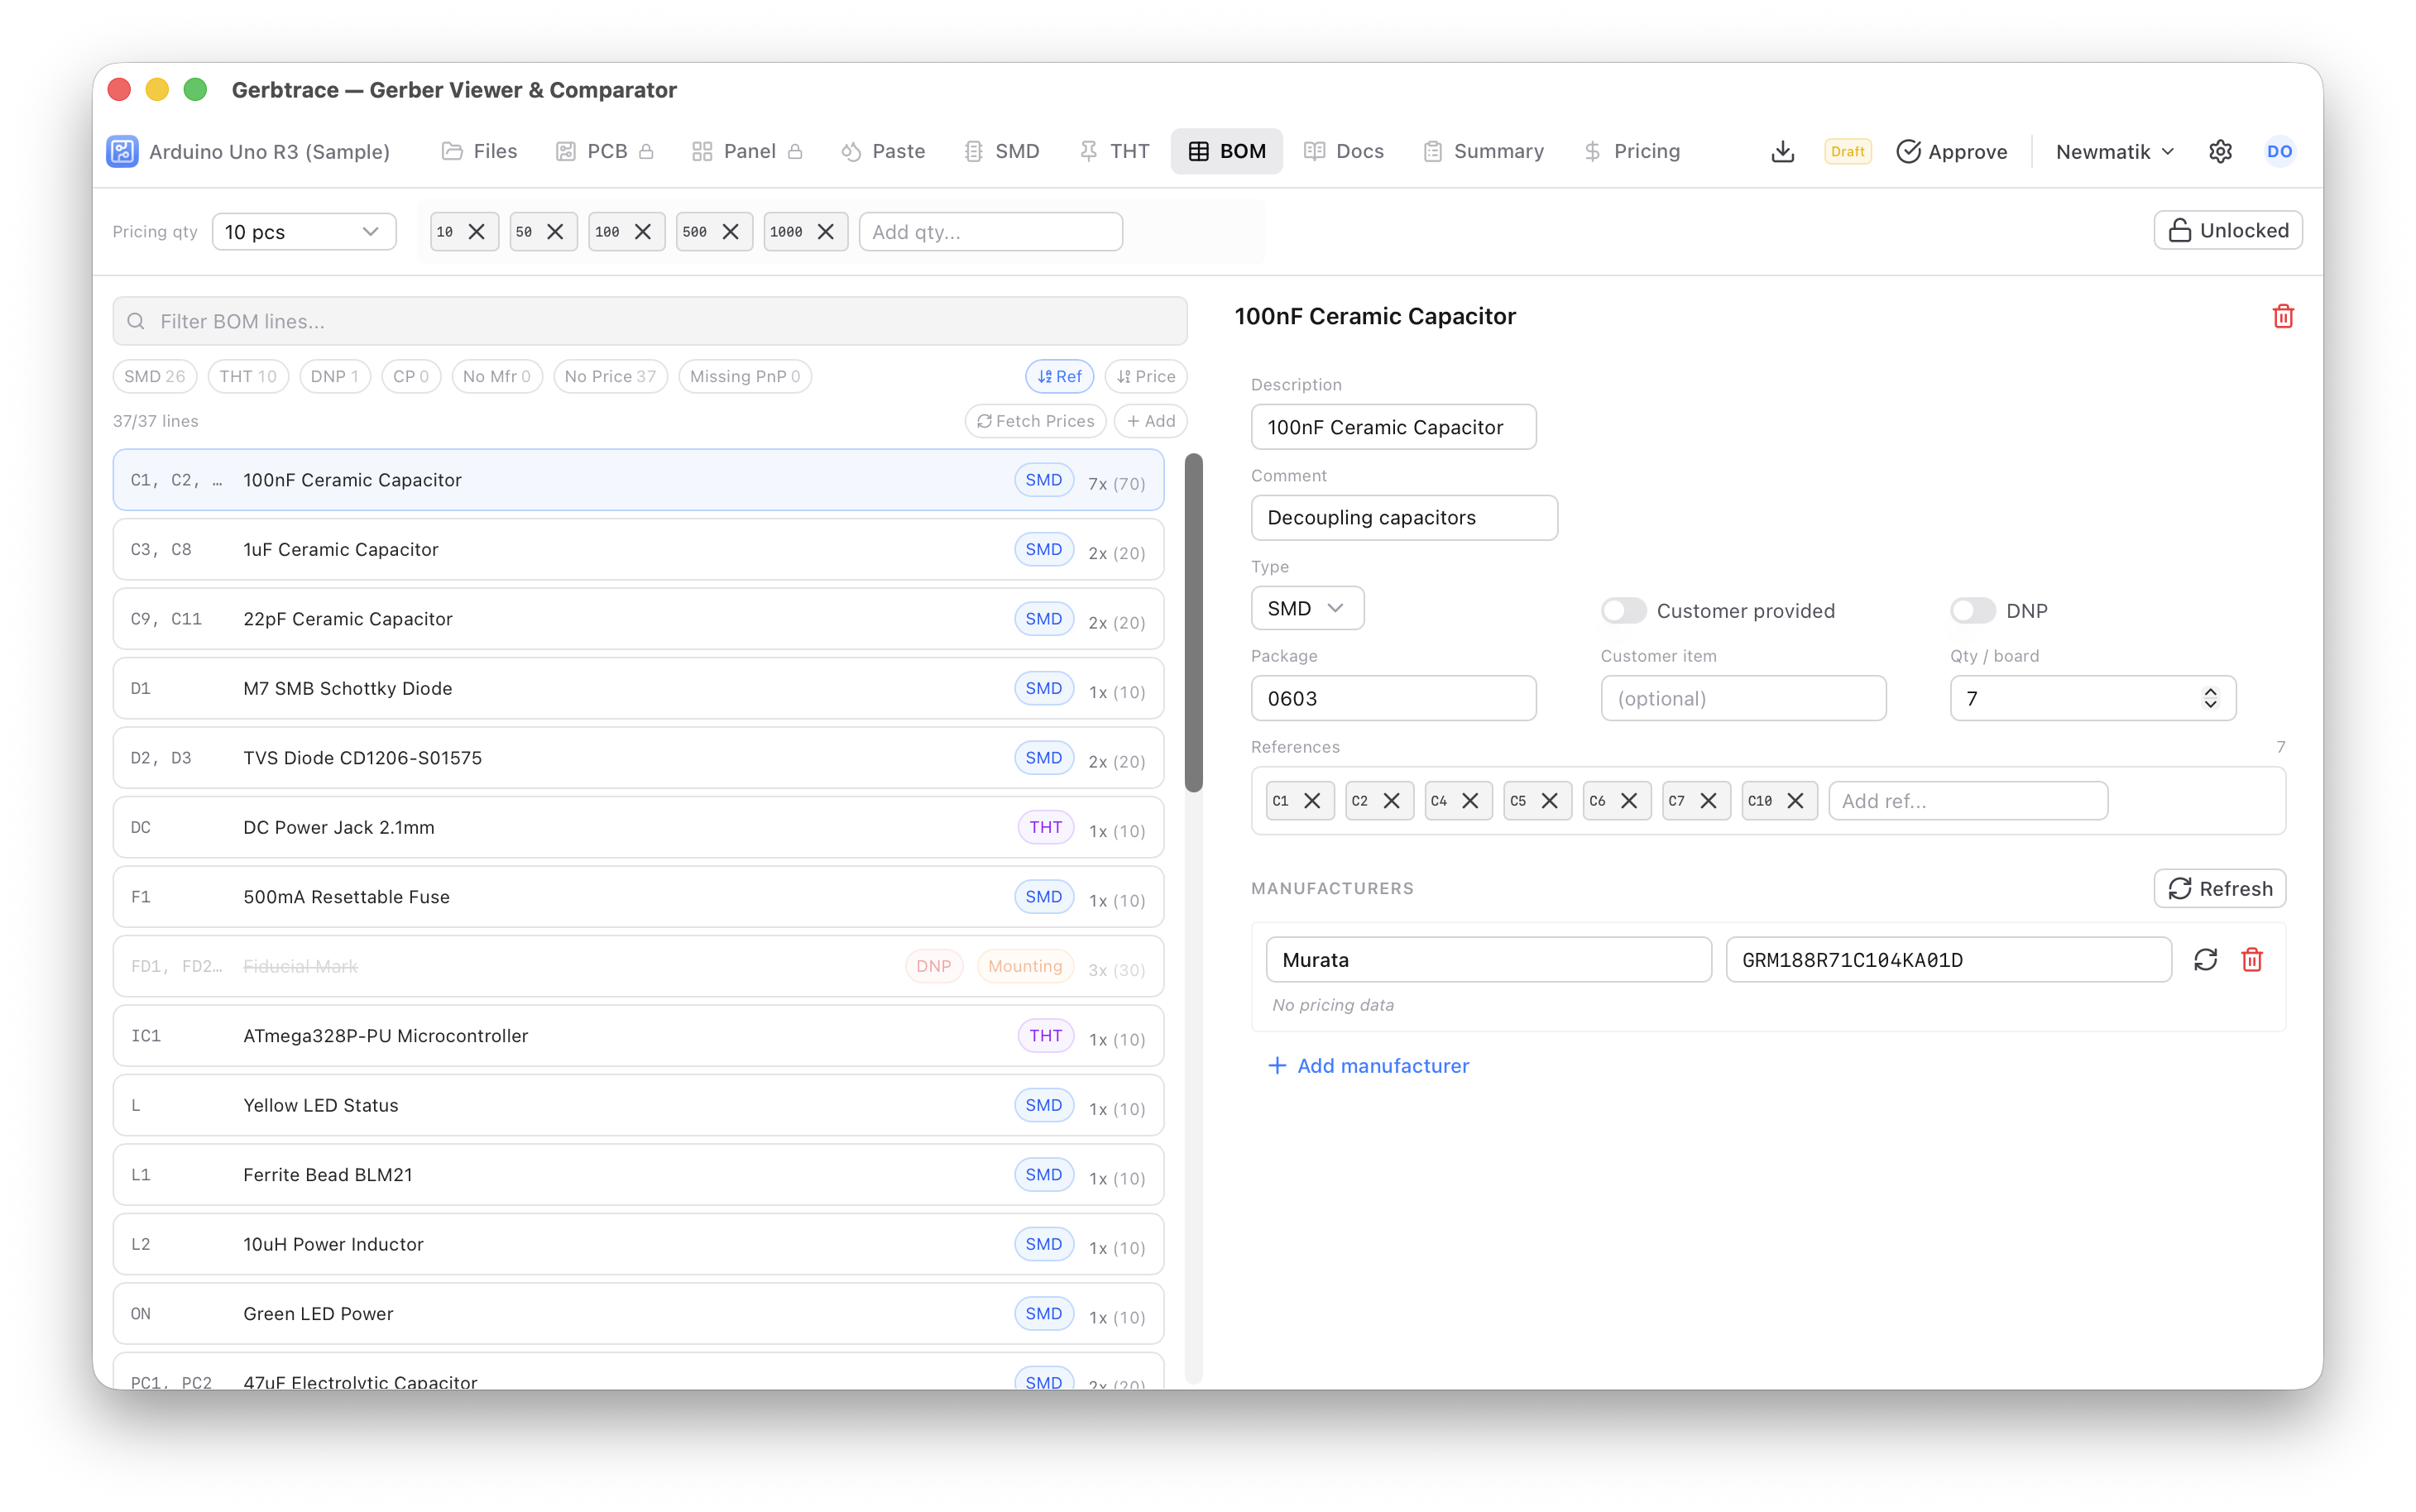Viewport: 2416px width, 1512px height.
Task: Open the Summary tab
Action: pyautogui.click(x=1484, y=151)
